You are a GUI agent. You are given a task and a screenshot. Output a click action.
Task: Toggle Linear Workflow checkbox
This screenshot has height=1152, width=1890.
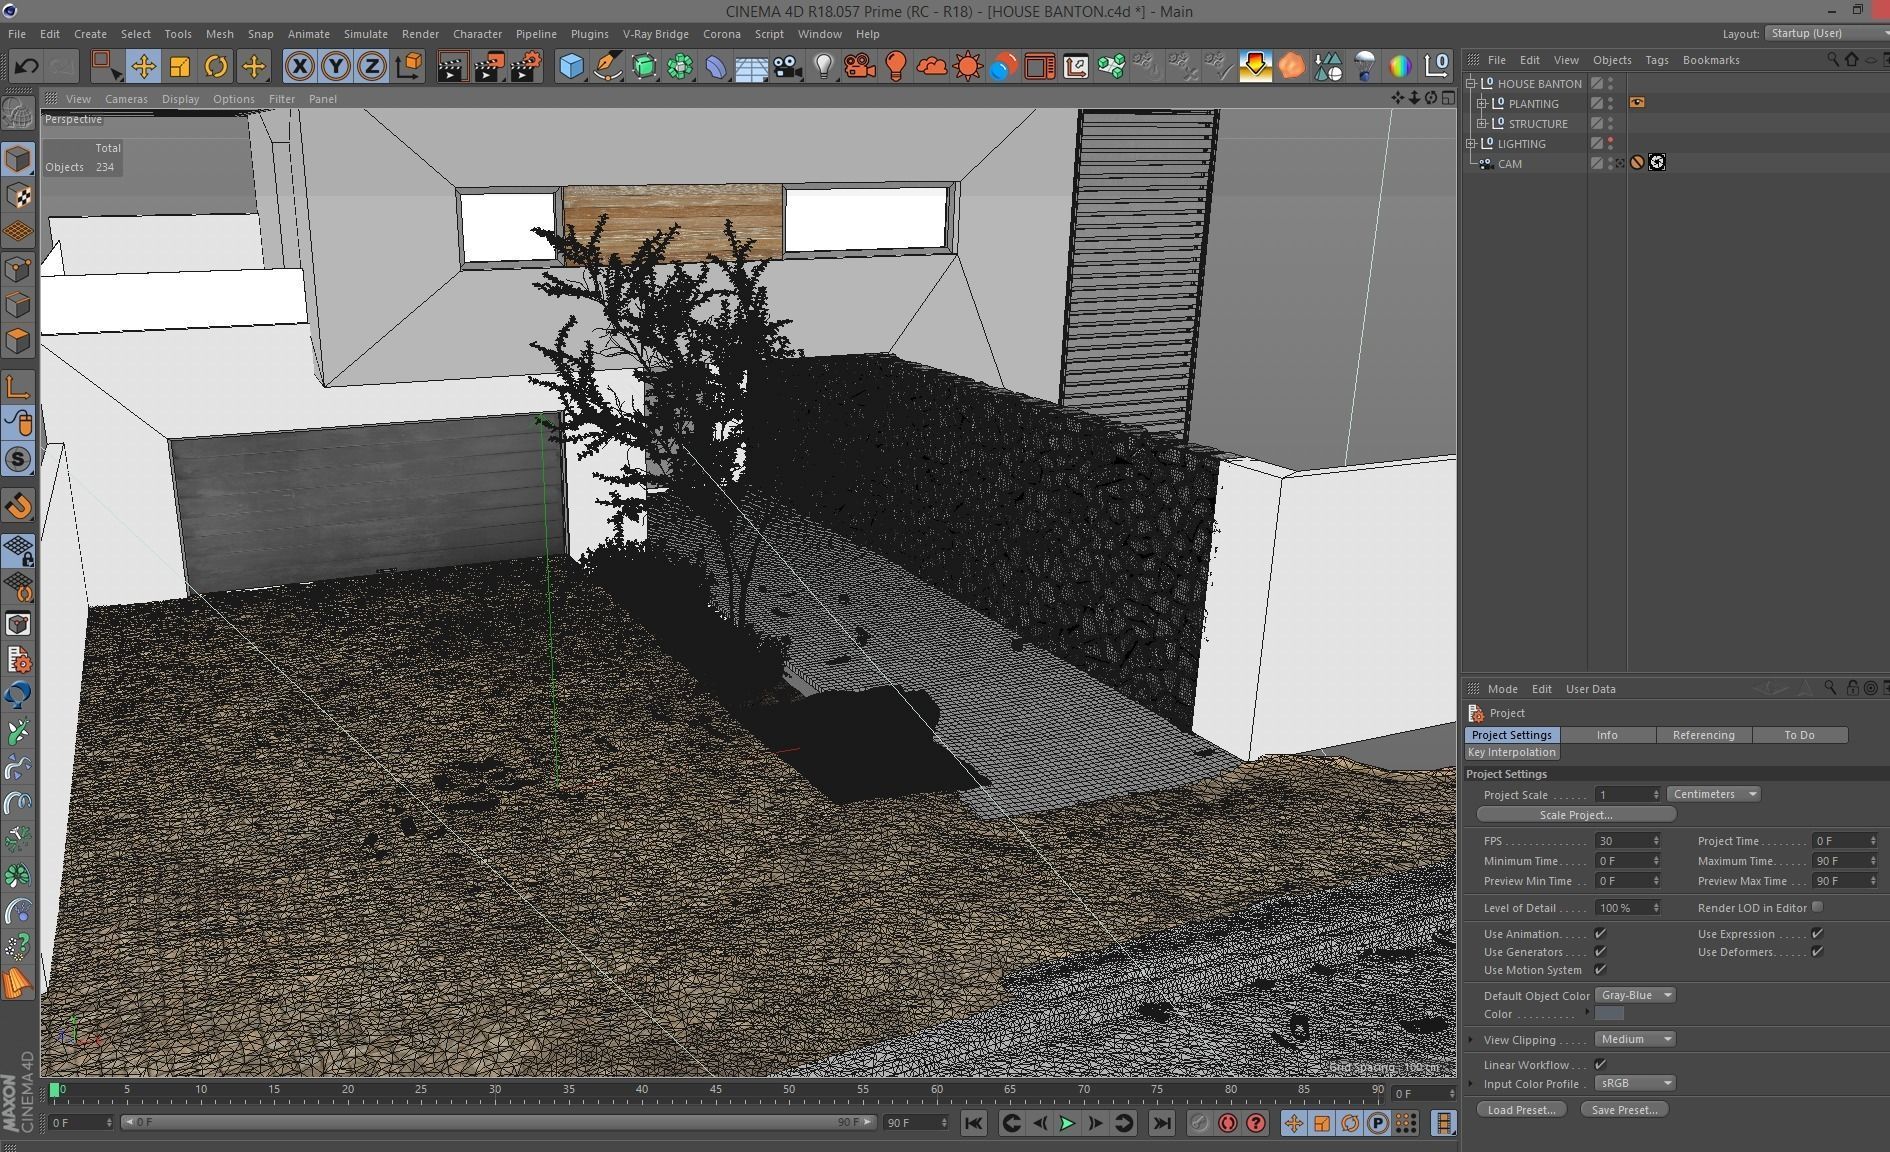[x=1600, y=1065]
